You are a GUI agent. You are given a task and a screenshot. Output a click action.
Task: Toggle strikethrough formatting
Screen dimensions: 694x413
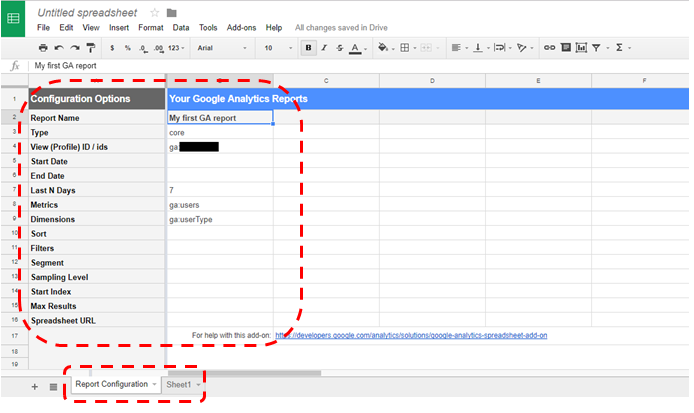339,48
